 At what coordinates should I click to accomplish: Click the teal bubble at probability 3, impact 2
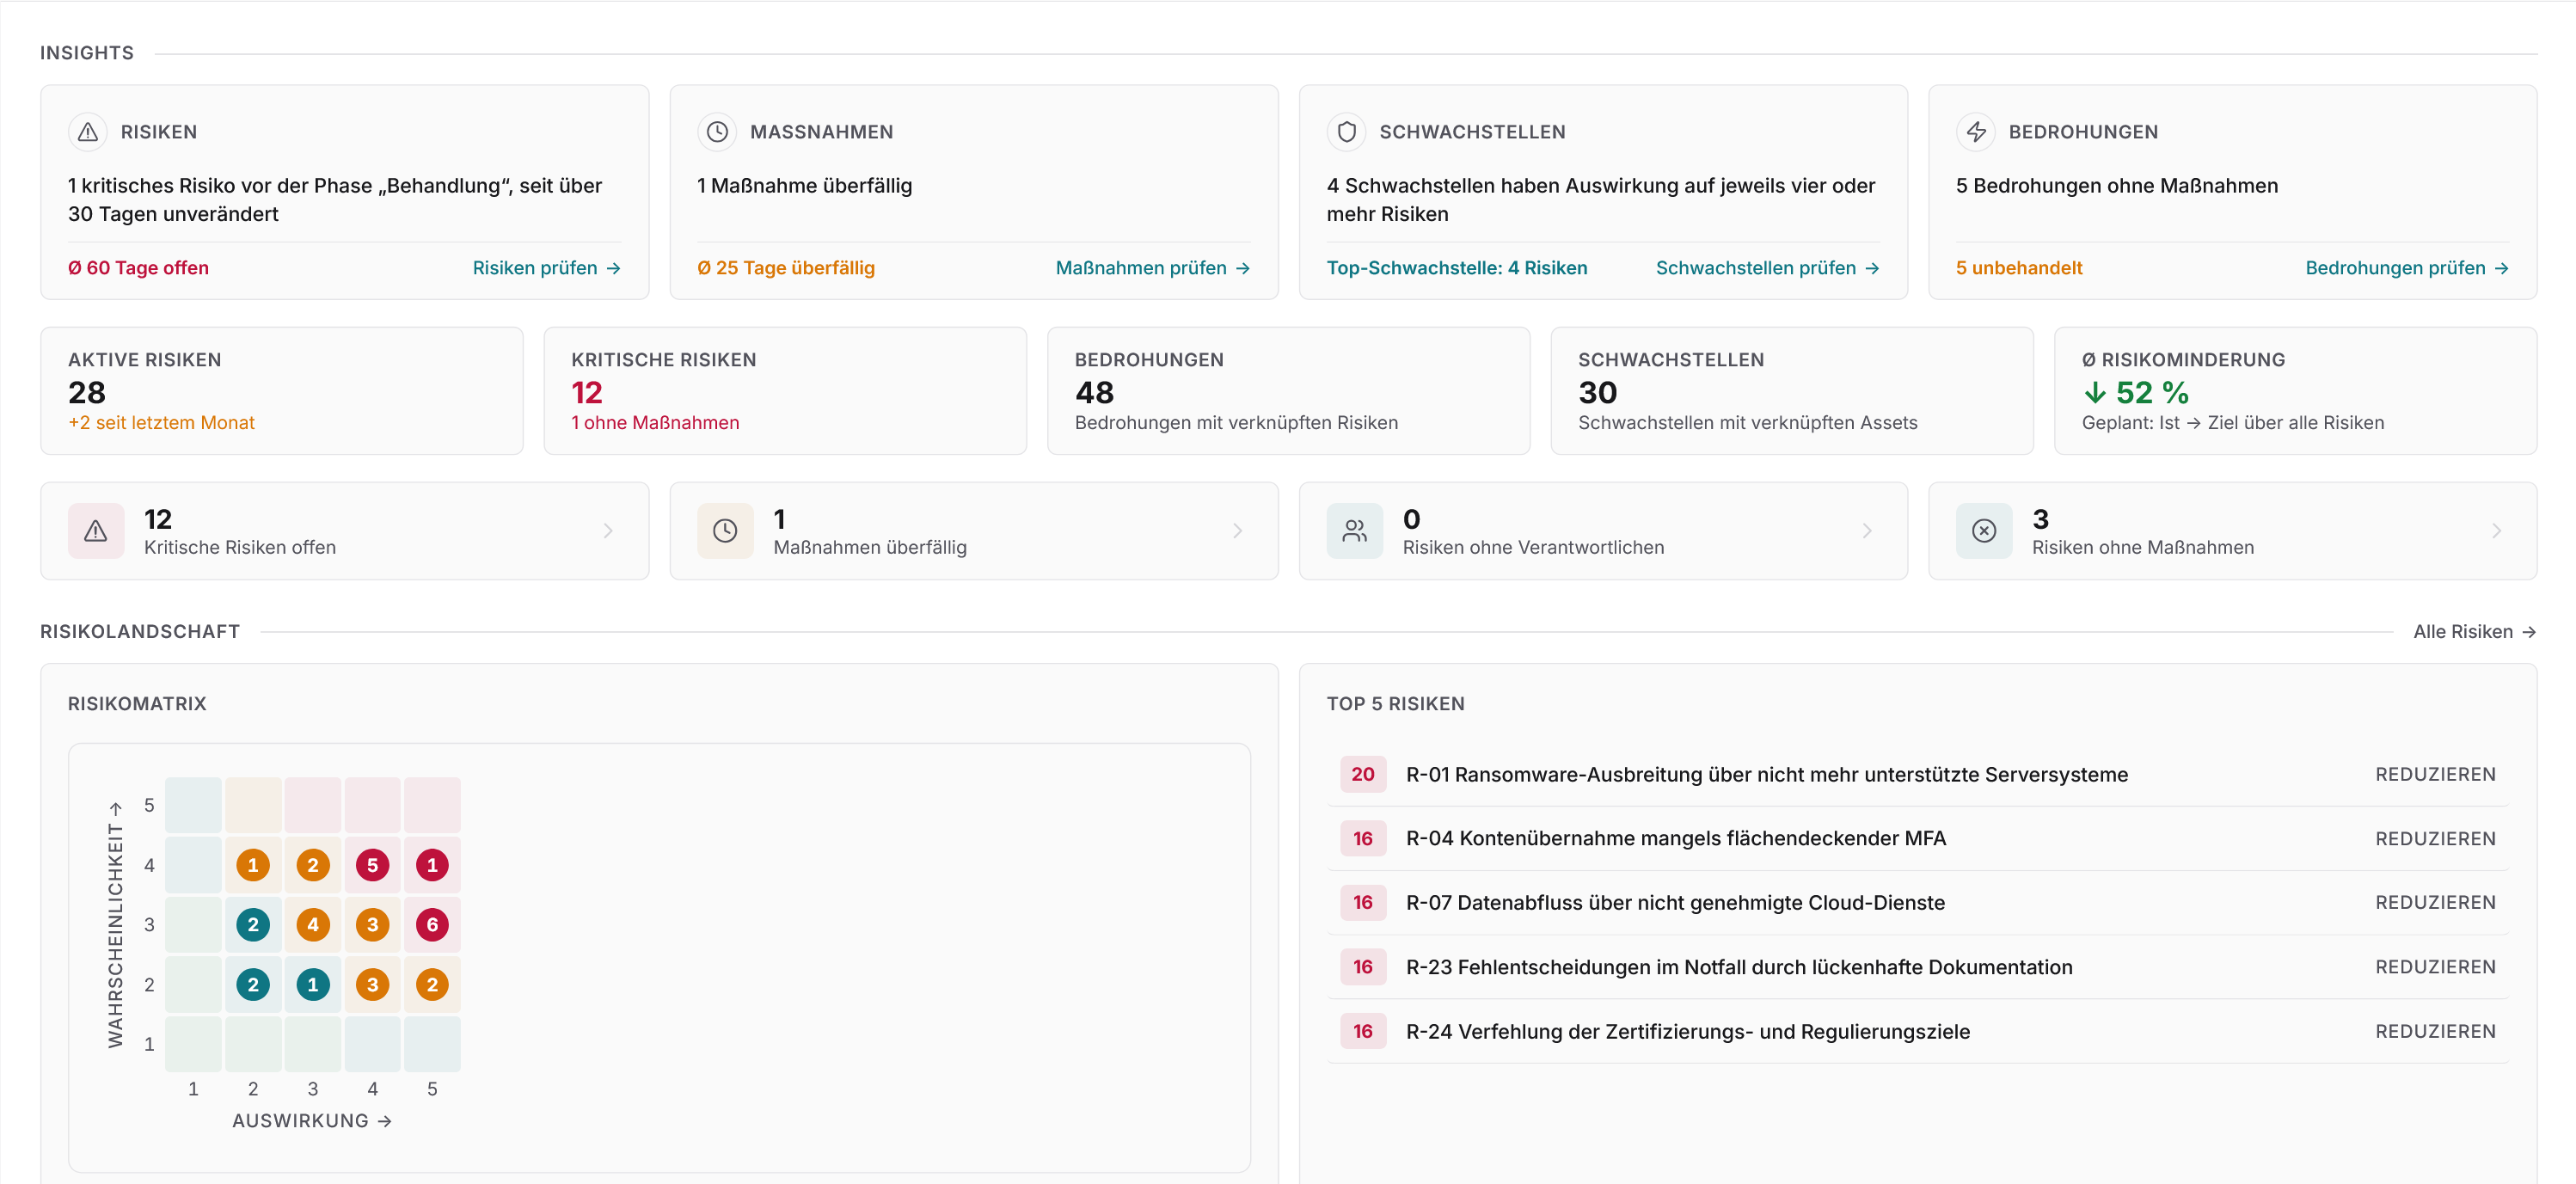click(253, 925)
